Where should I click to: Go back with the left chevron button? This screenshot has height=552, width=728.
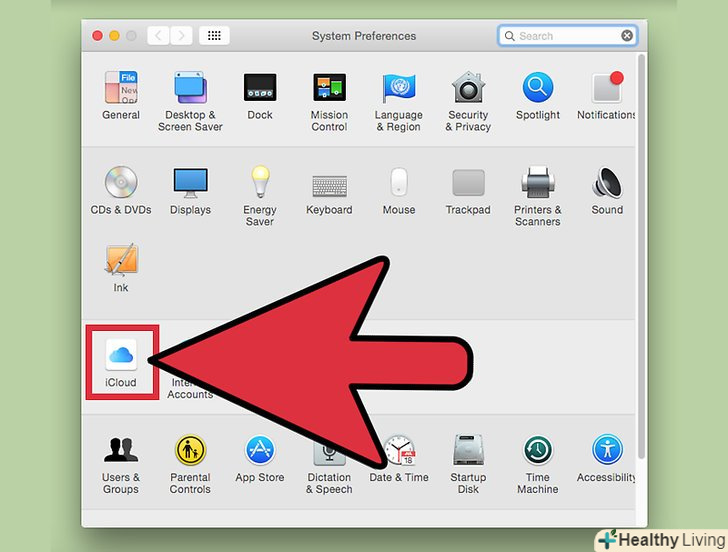click(x=158, y=36)
